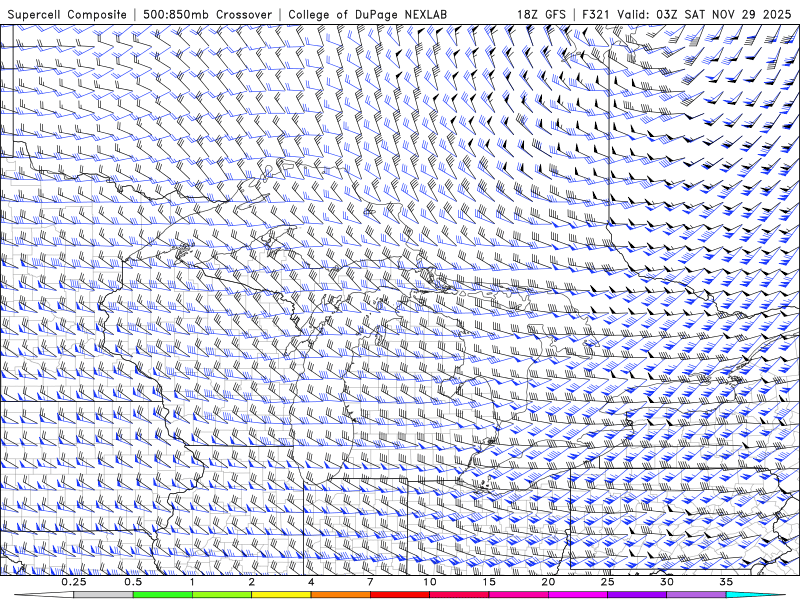Click the '2' legend value label
Image resolution: width=800 pixels, height=600 pixels.
click(x=252, y=582)
